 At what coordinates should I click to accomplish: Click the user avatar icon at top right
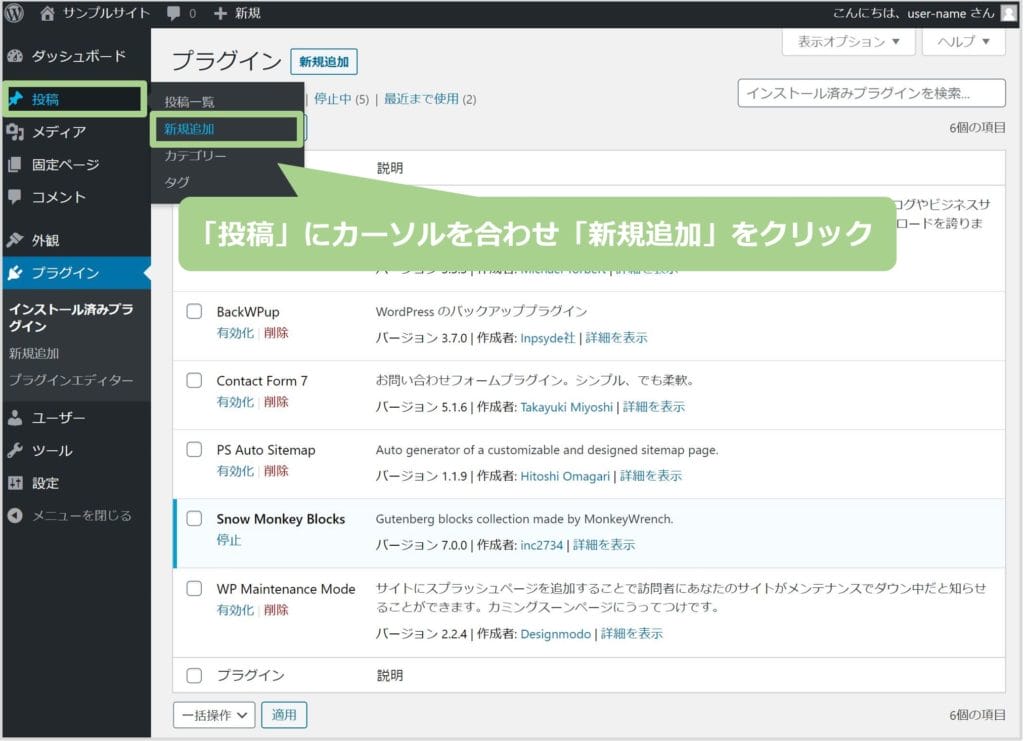(x=1009, y=13)
